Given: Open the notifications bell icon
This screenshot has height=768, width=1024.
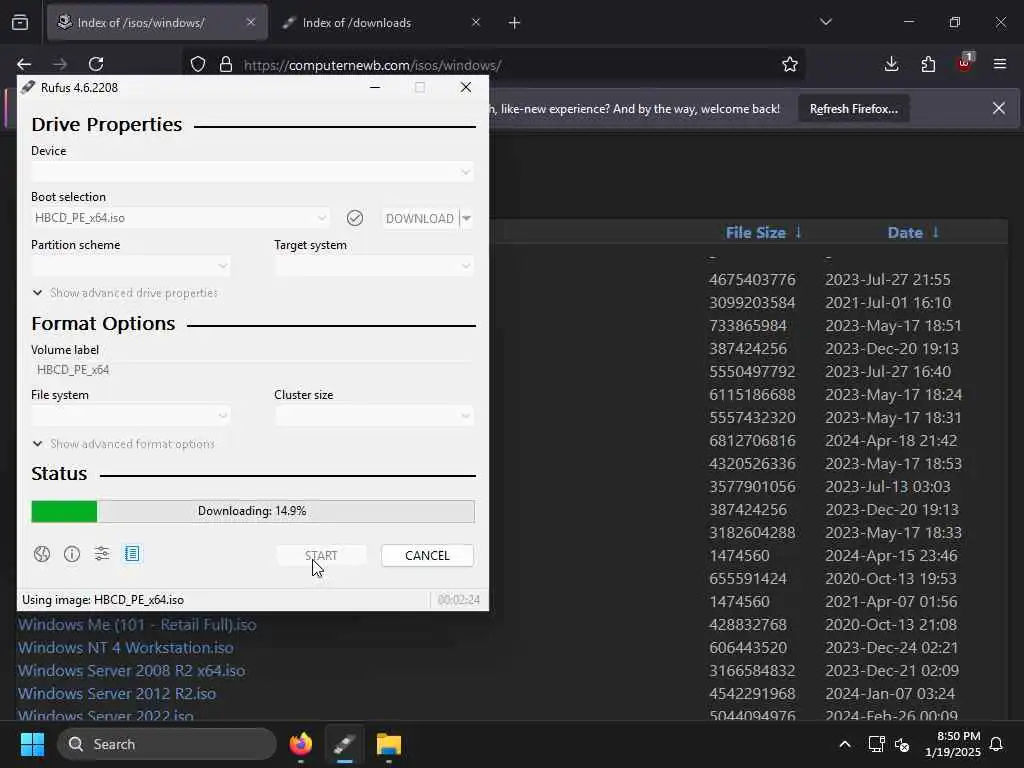Looking at the screenshot, I should click(x=997, y=744).
